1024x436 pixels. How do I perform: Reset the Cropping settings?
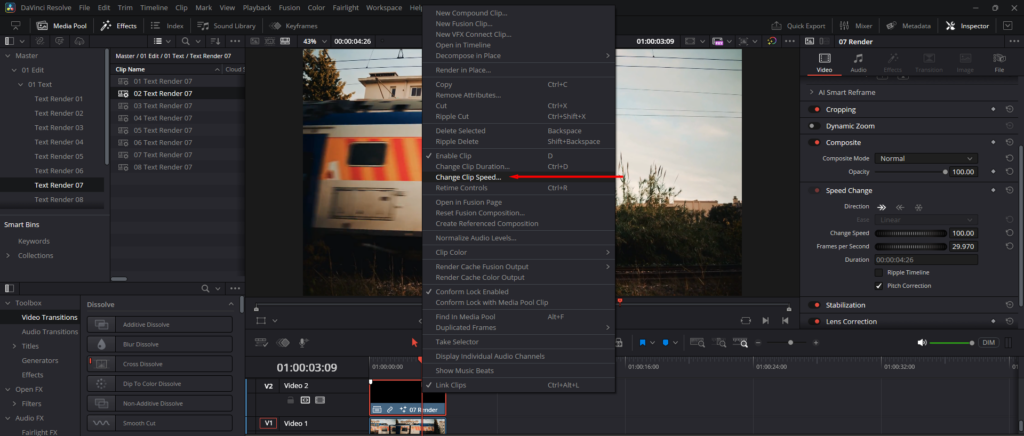[1009, 110]
